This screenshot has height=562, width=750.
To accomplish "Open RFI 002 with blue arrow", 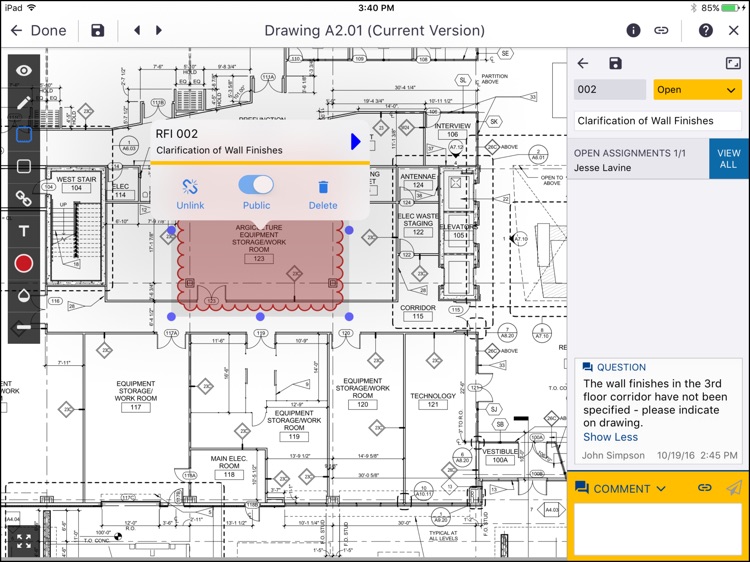I will [x=355, y=141].
